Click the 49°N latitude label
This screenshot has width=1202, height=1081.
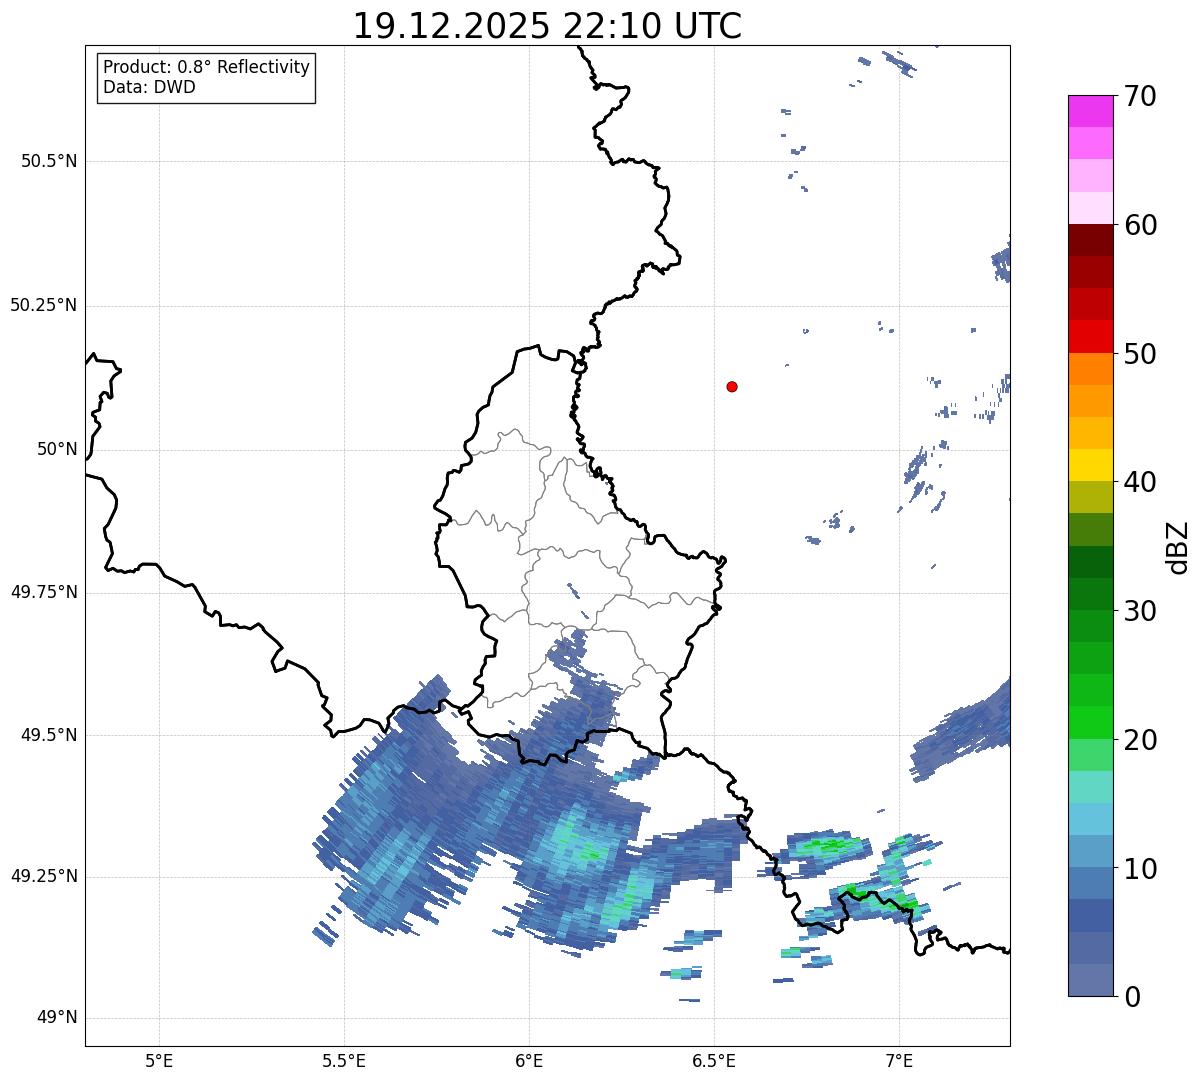[x=57, y=1017]
